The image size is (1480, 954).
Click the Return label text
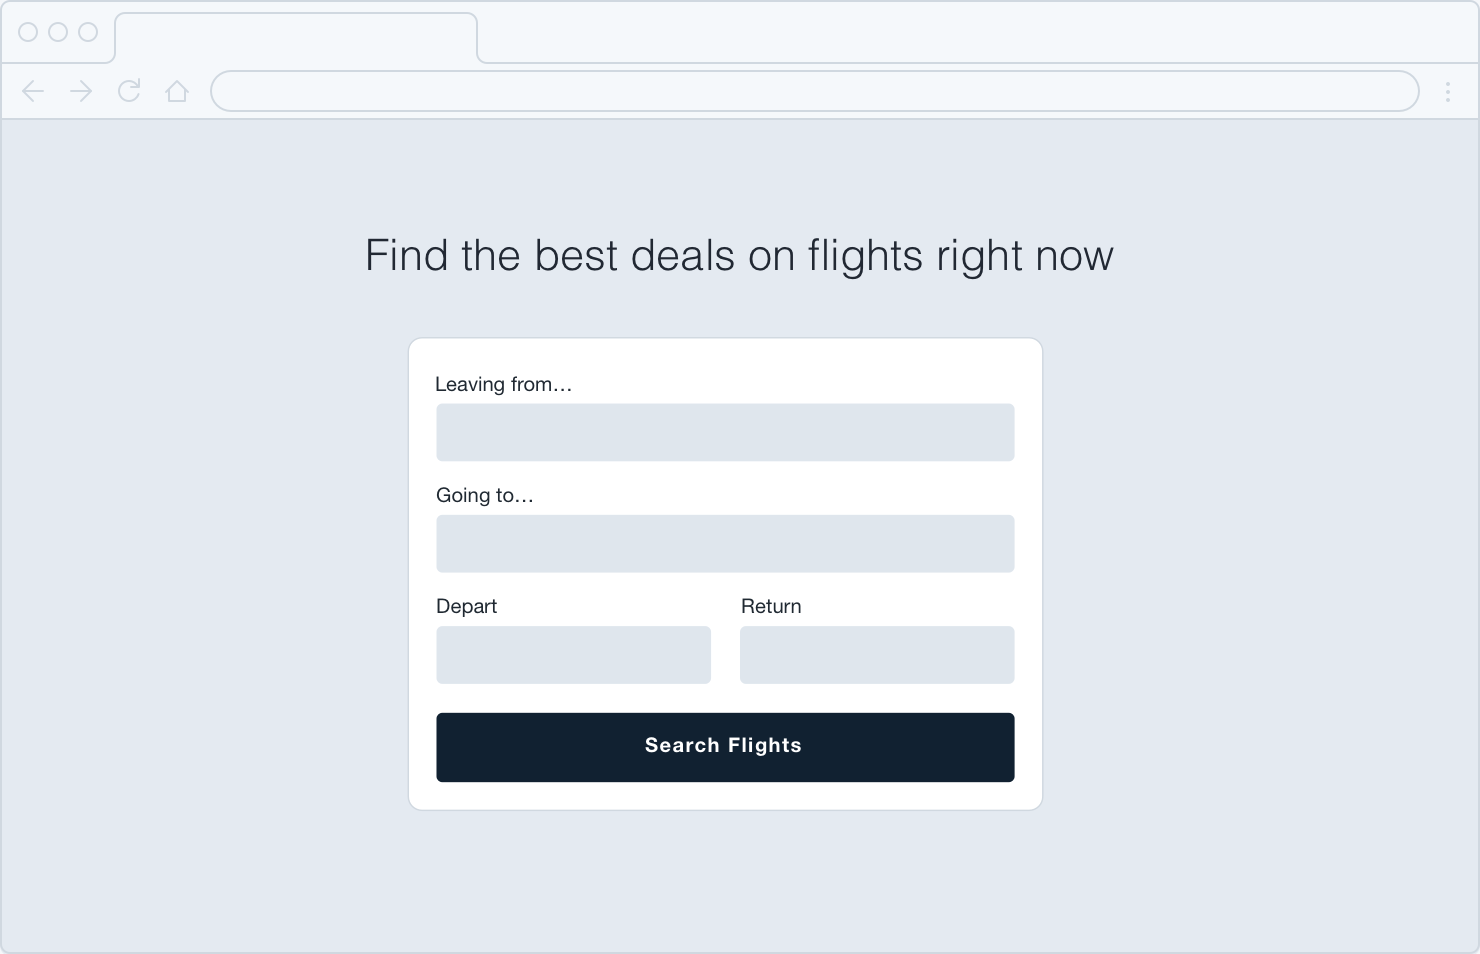[x=771, y=606]
